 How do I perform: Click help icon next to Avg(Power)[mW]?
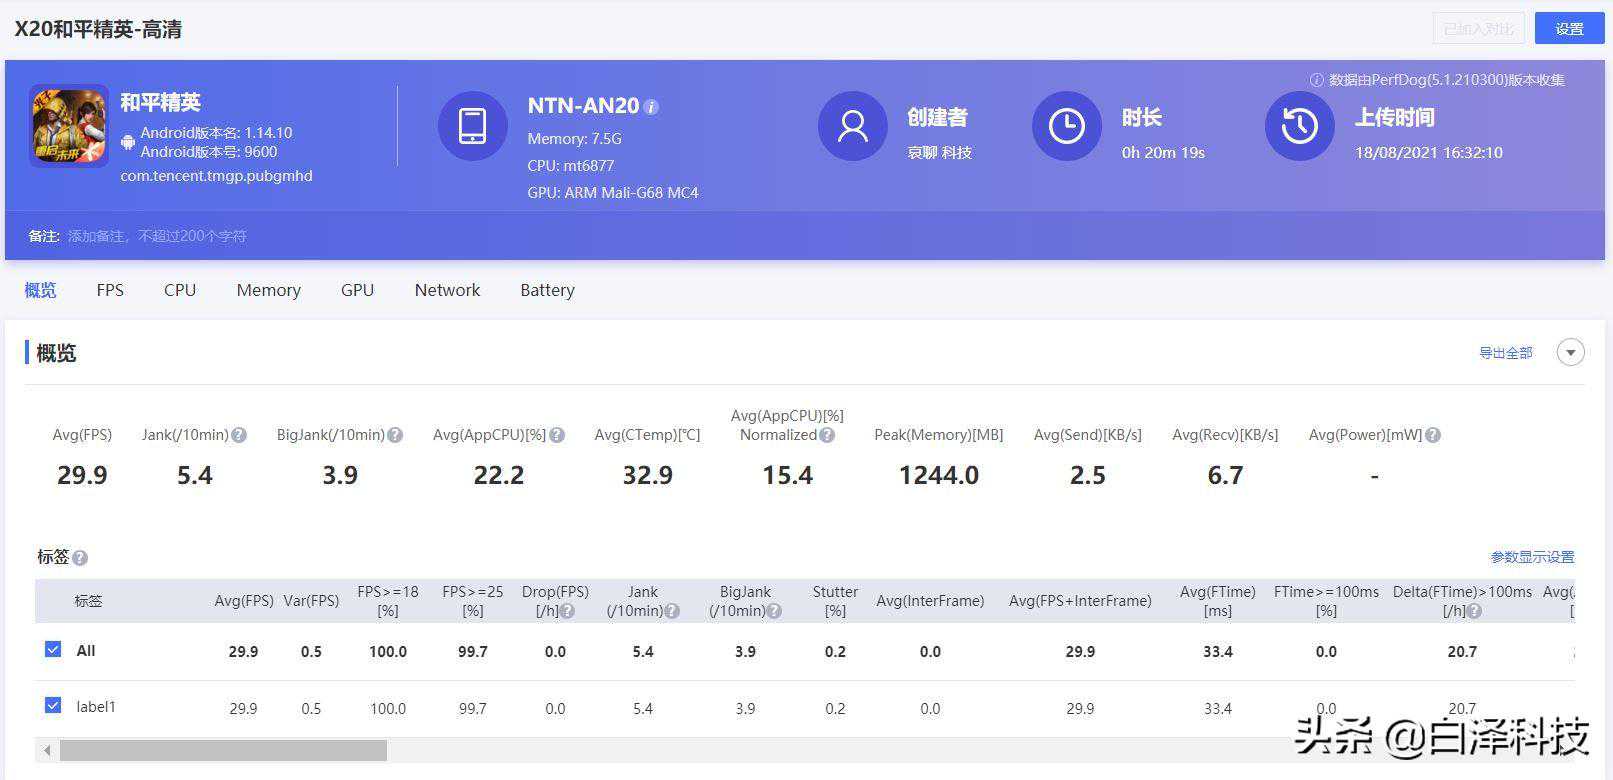(x=1433, y=435)
